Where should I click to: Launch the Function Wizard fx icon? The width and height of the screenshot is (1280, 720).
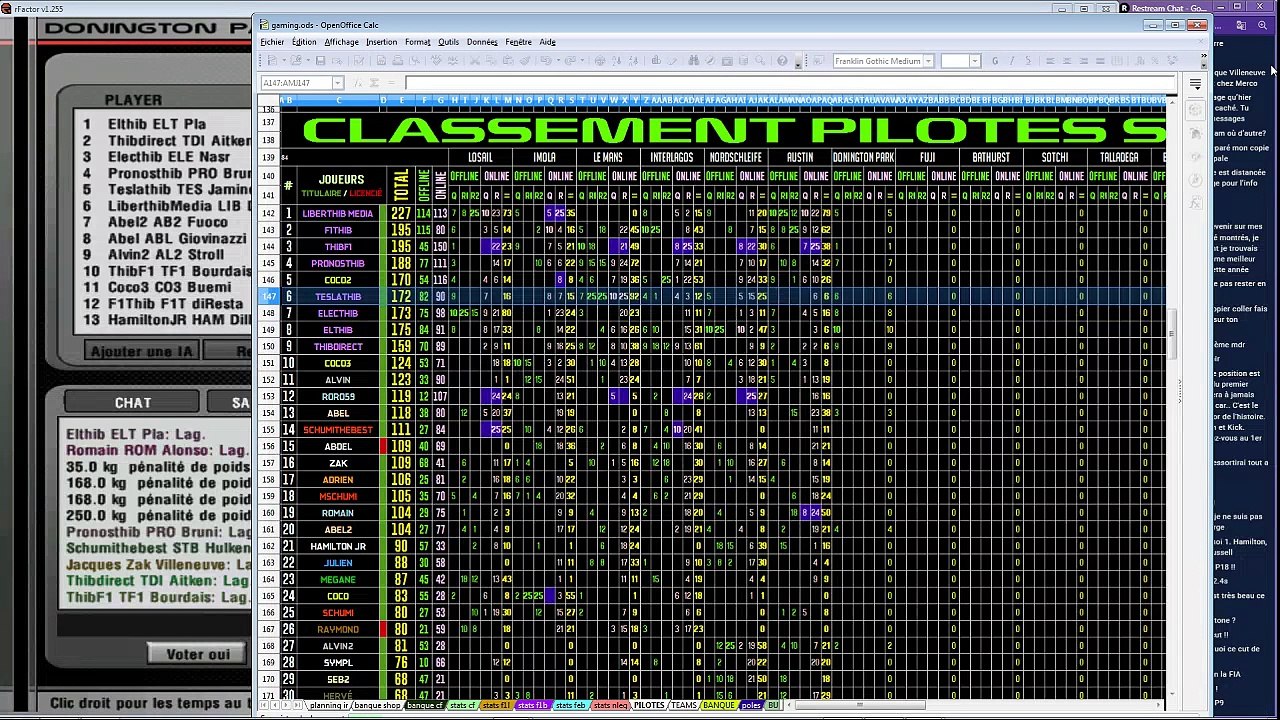pos(358,83)
